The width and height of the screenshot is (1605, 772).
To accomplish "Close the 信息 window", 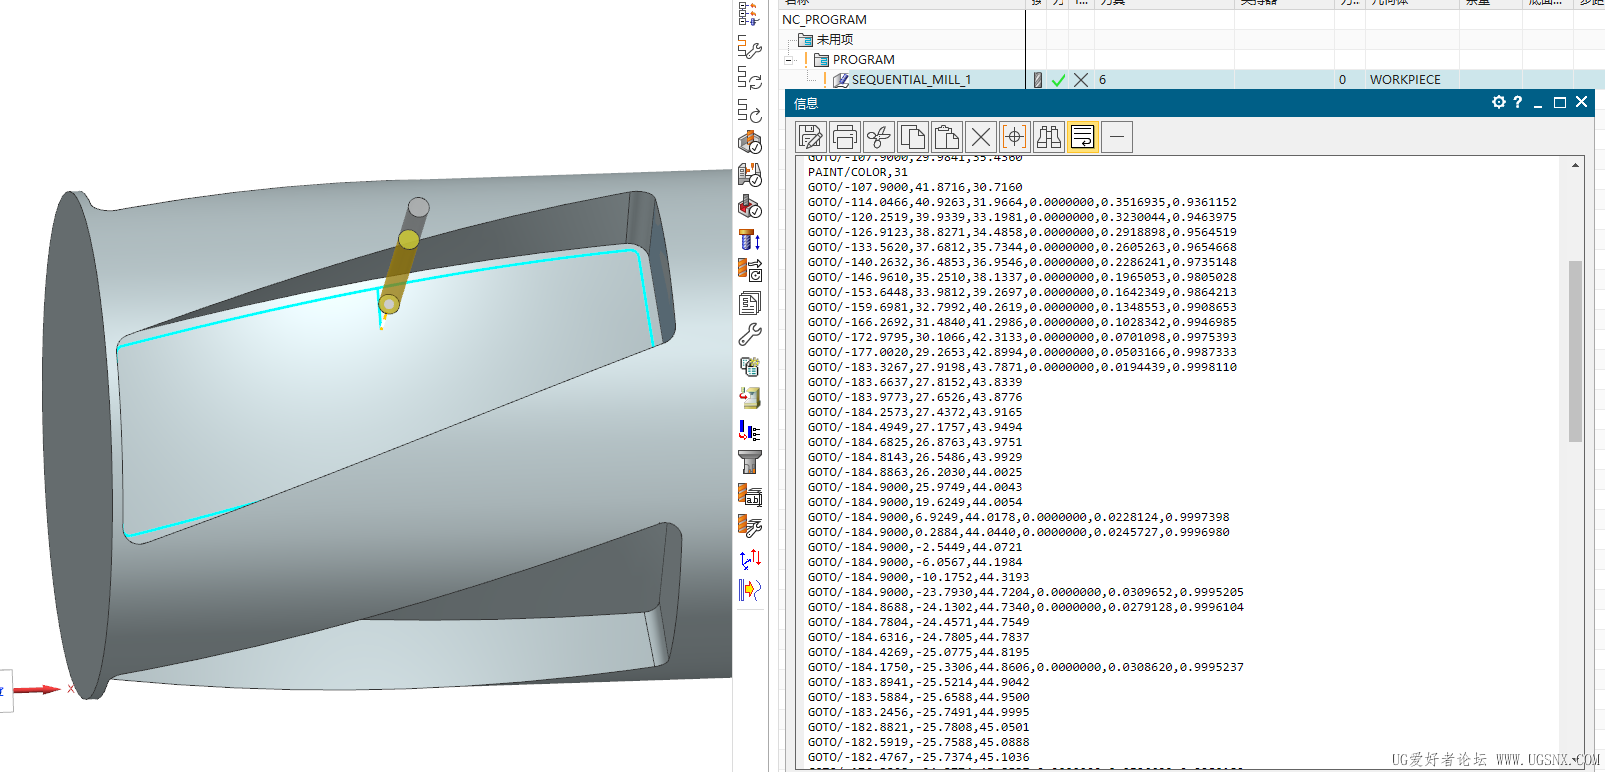I will [x=1581, y=102].
